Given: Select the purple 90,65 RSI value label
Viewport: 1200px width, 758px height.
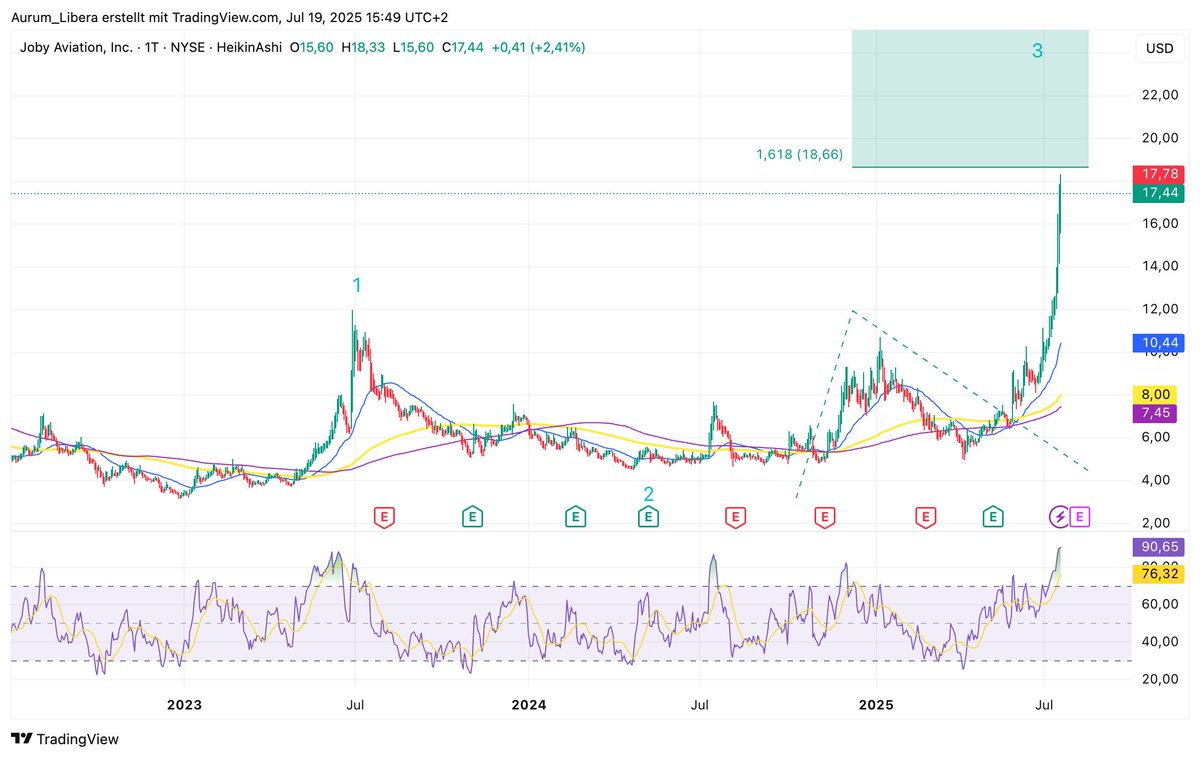Looking at the screenshot, I should [1159, 547].
